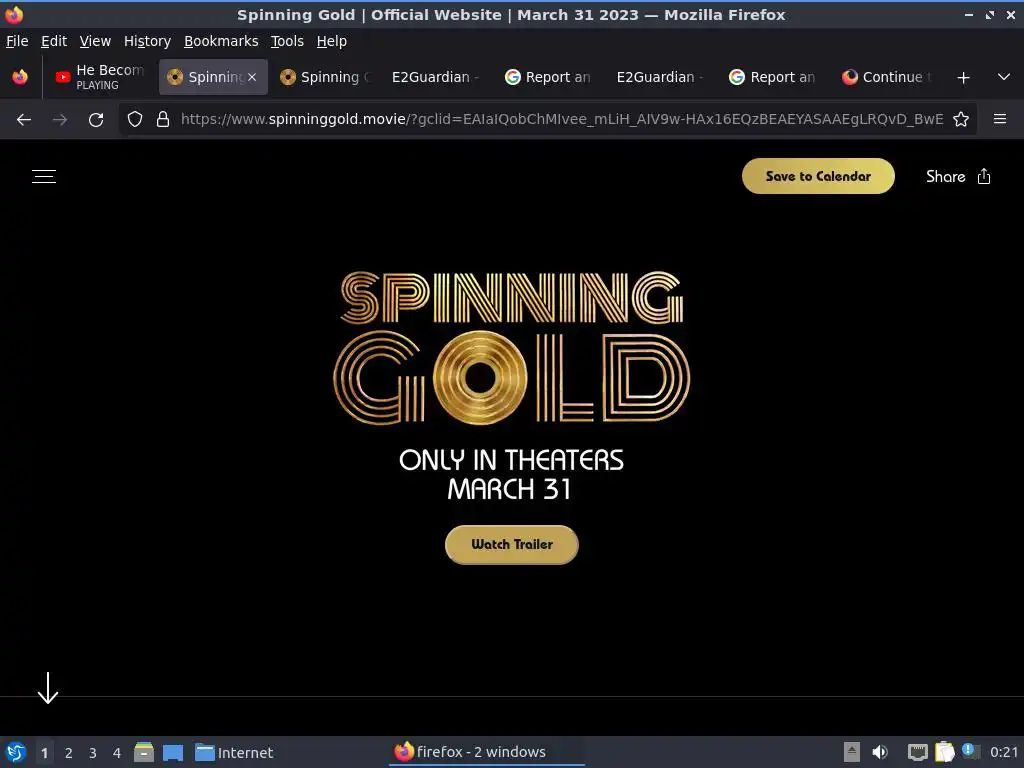Click the 0:21 clock
The height and width of the screenshot is (768, 1024).
(1004, 752)
